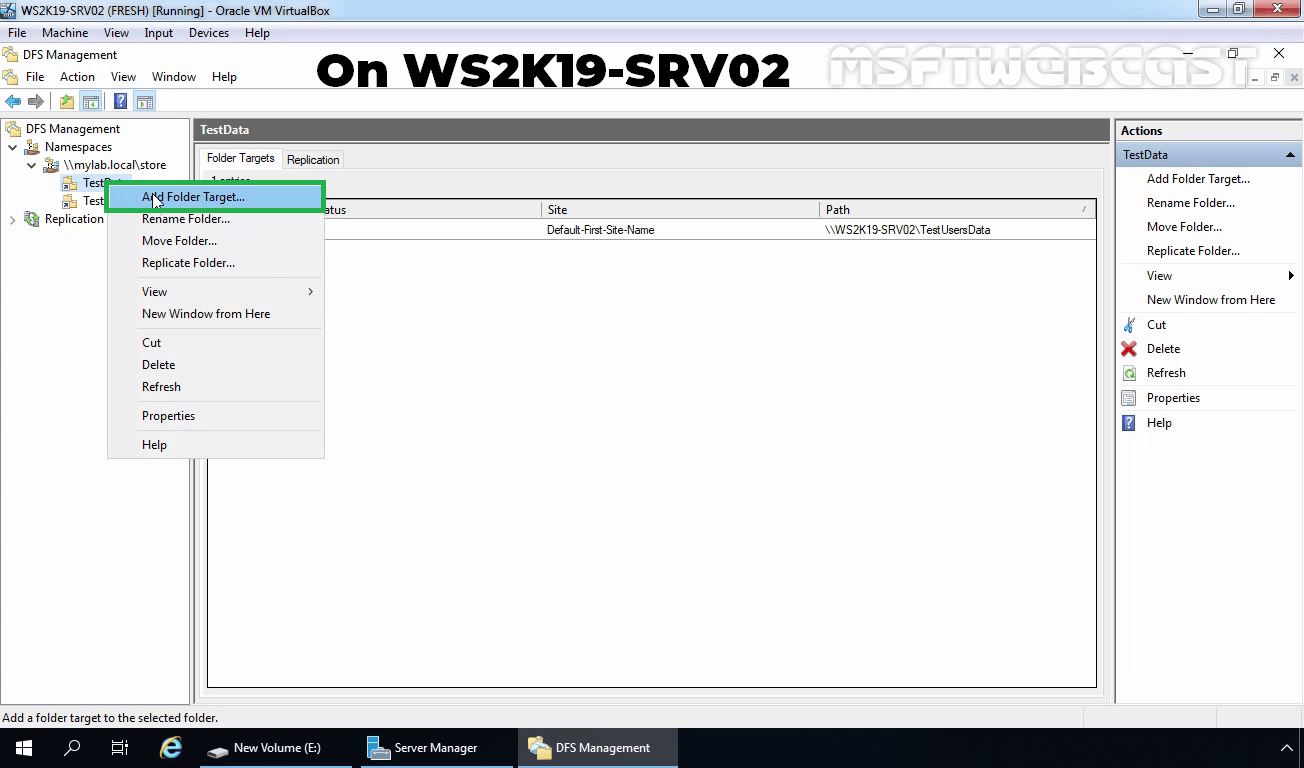Screen dimensions: 1304x768
Task: Choose Add Folder Target from the context menu
Action: (192, 197)
